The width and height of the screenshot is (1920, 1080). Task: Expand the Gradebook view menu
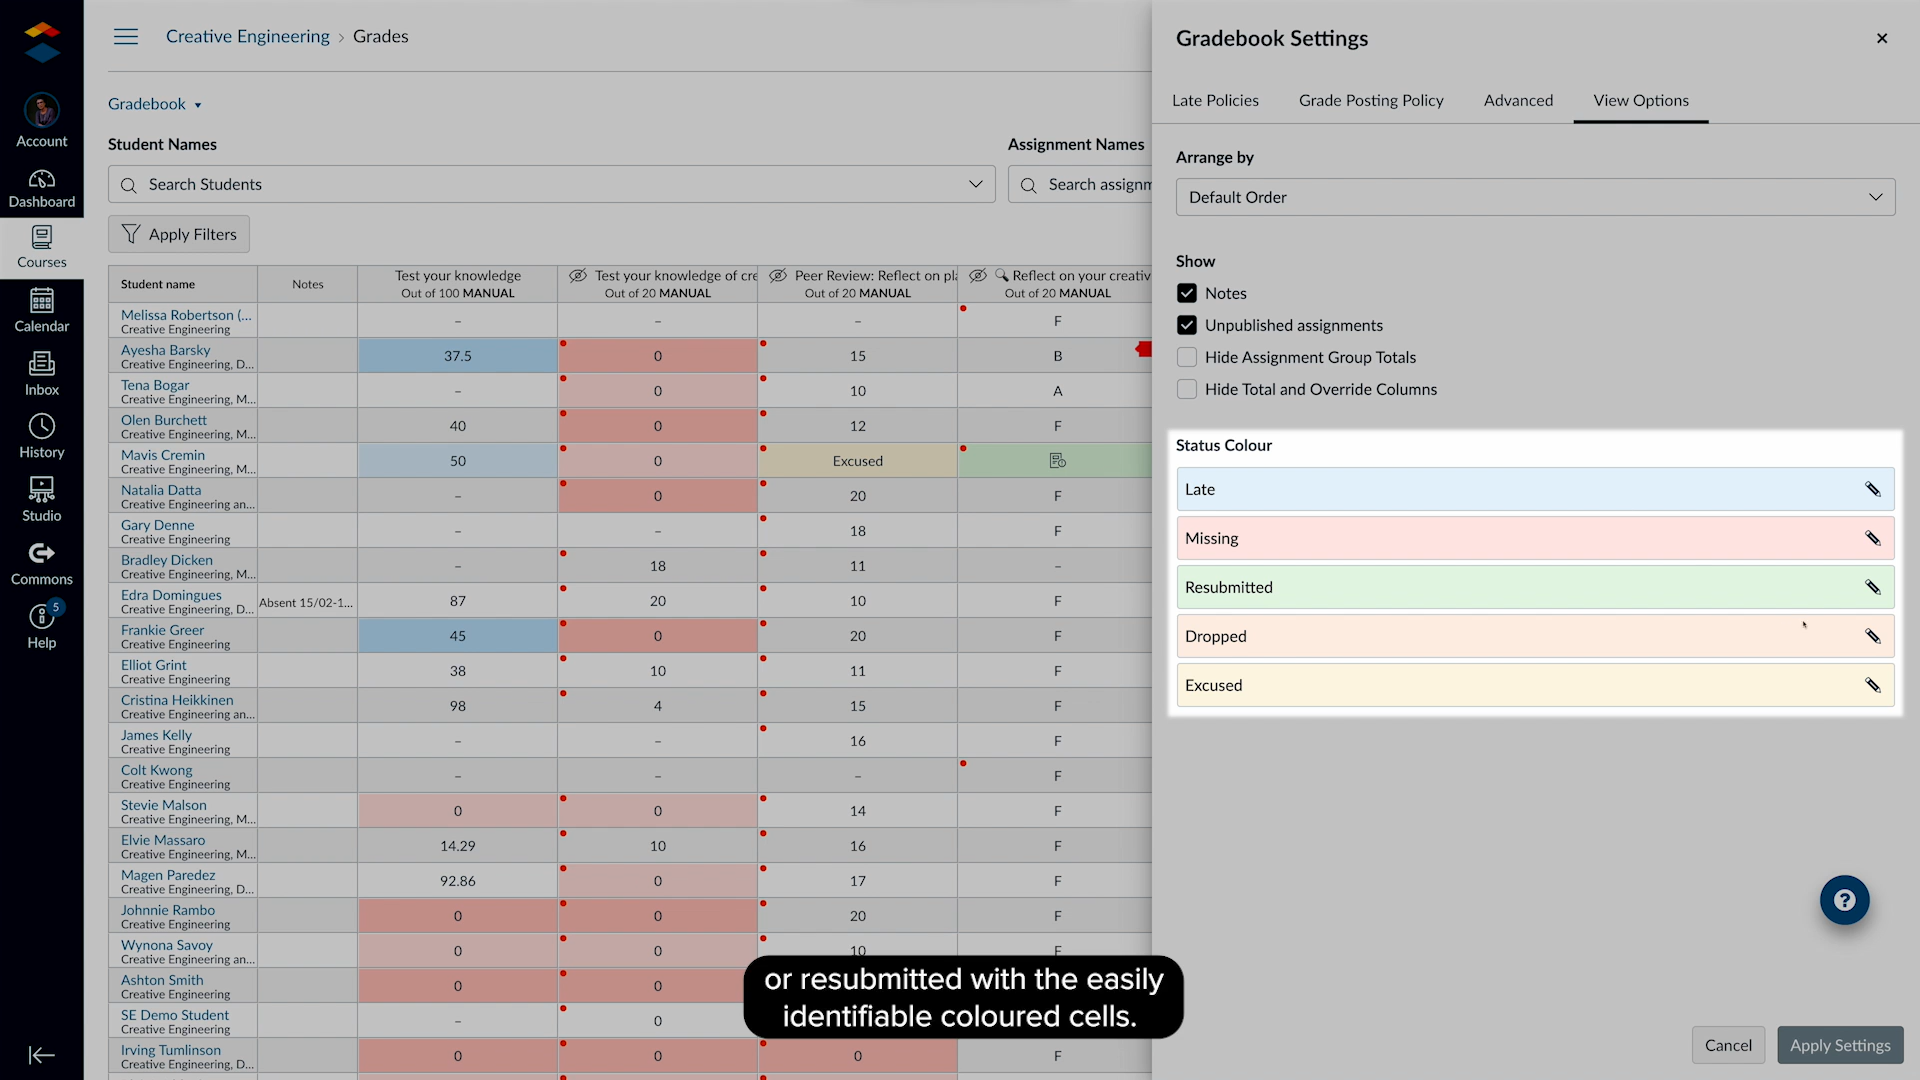pos(155,104)
